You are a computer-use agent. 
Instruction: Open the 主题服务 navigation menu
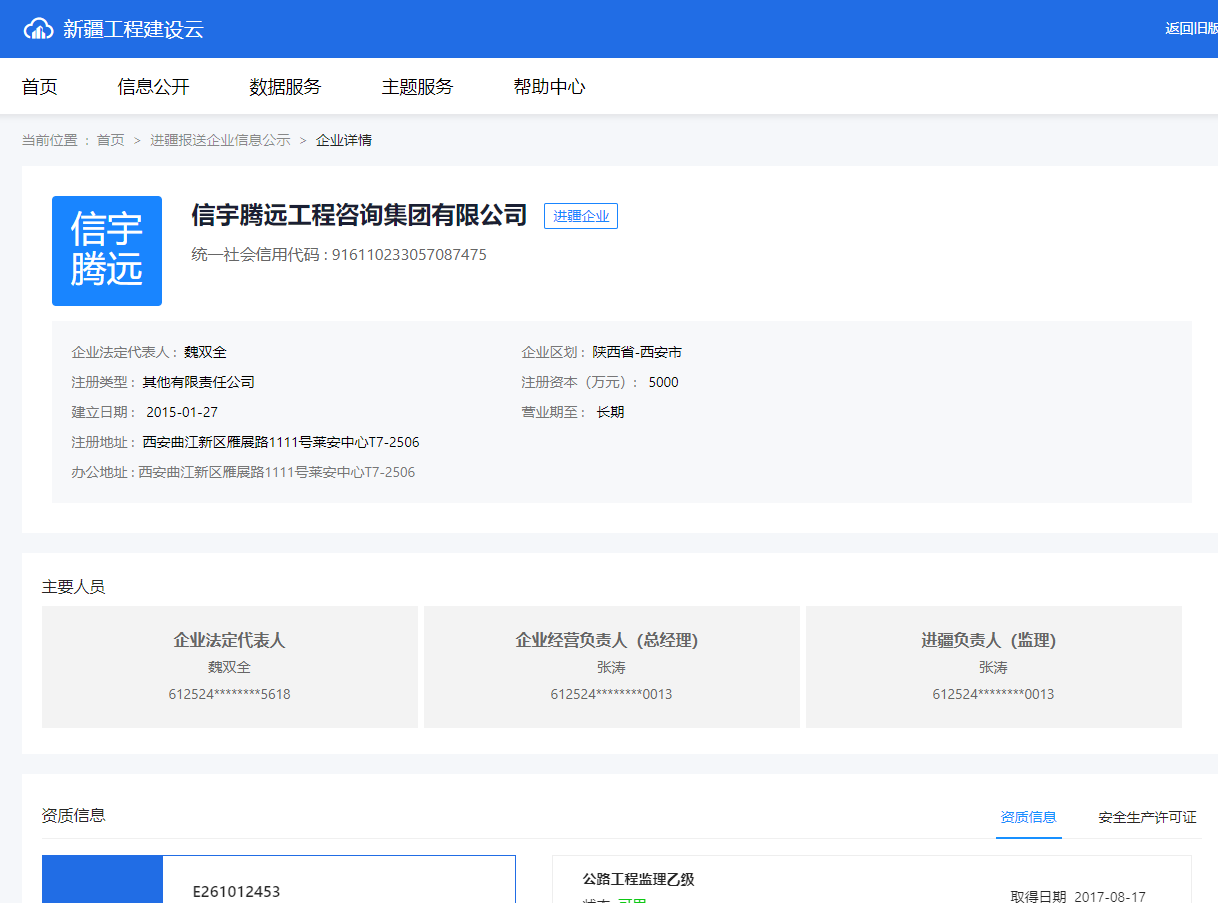416,87
